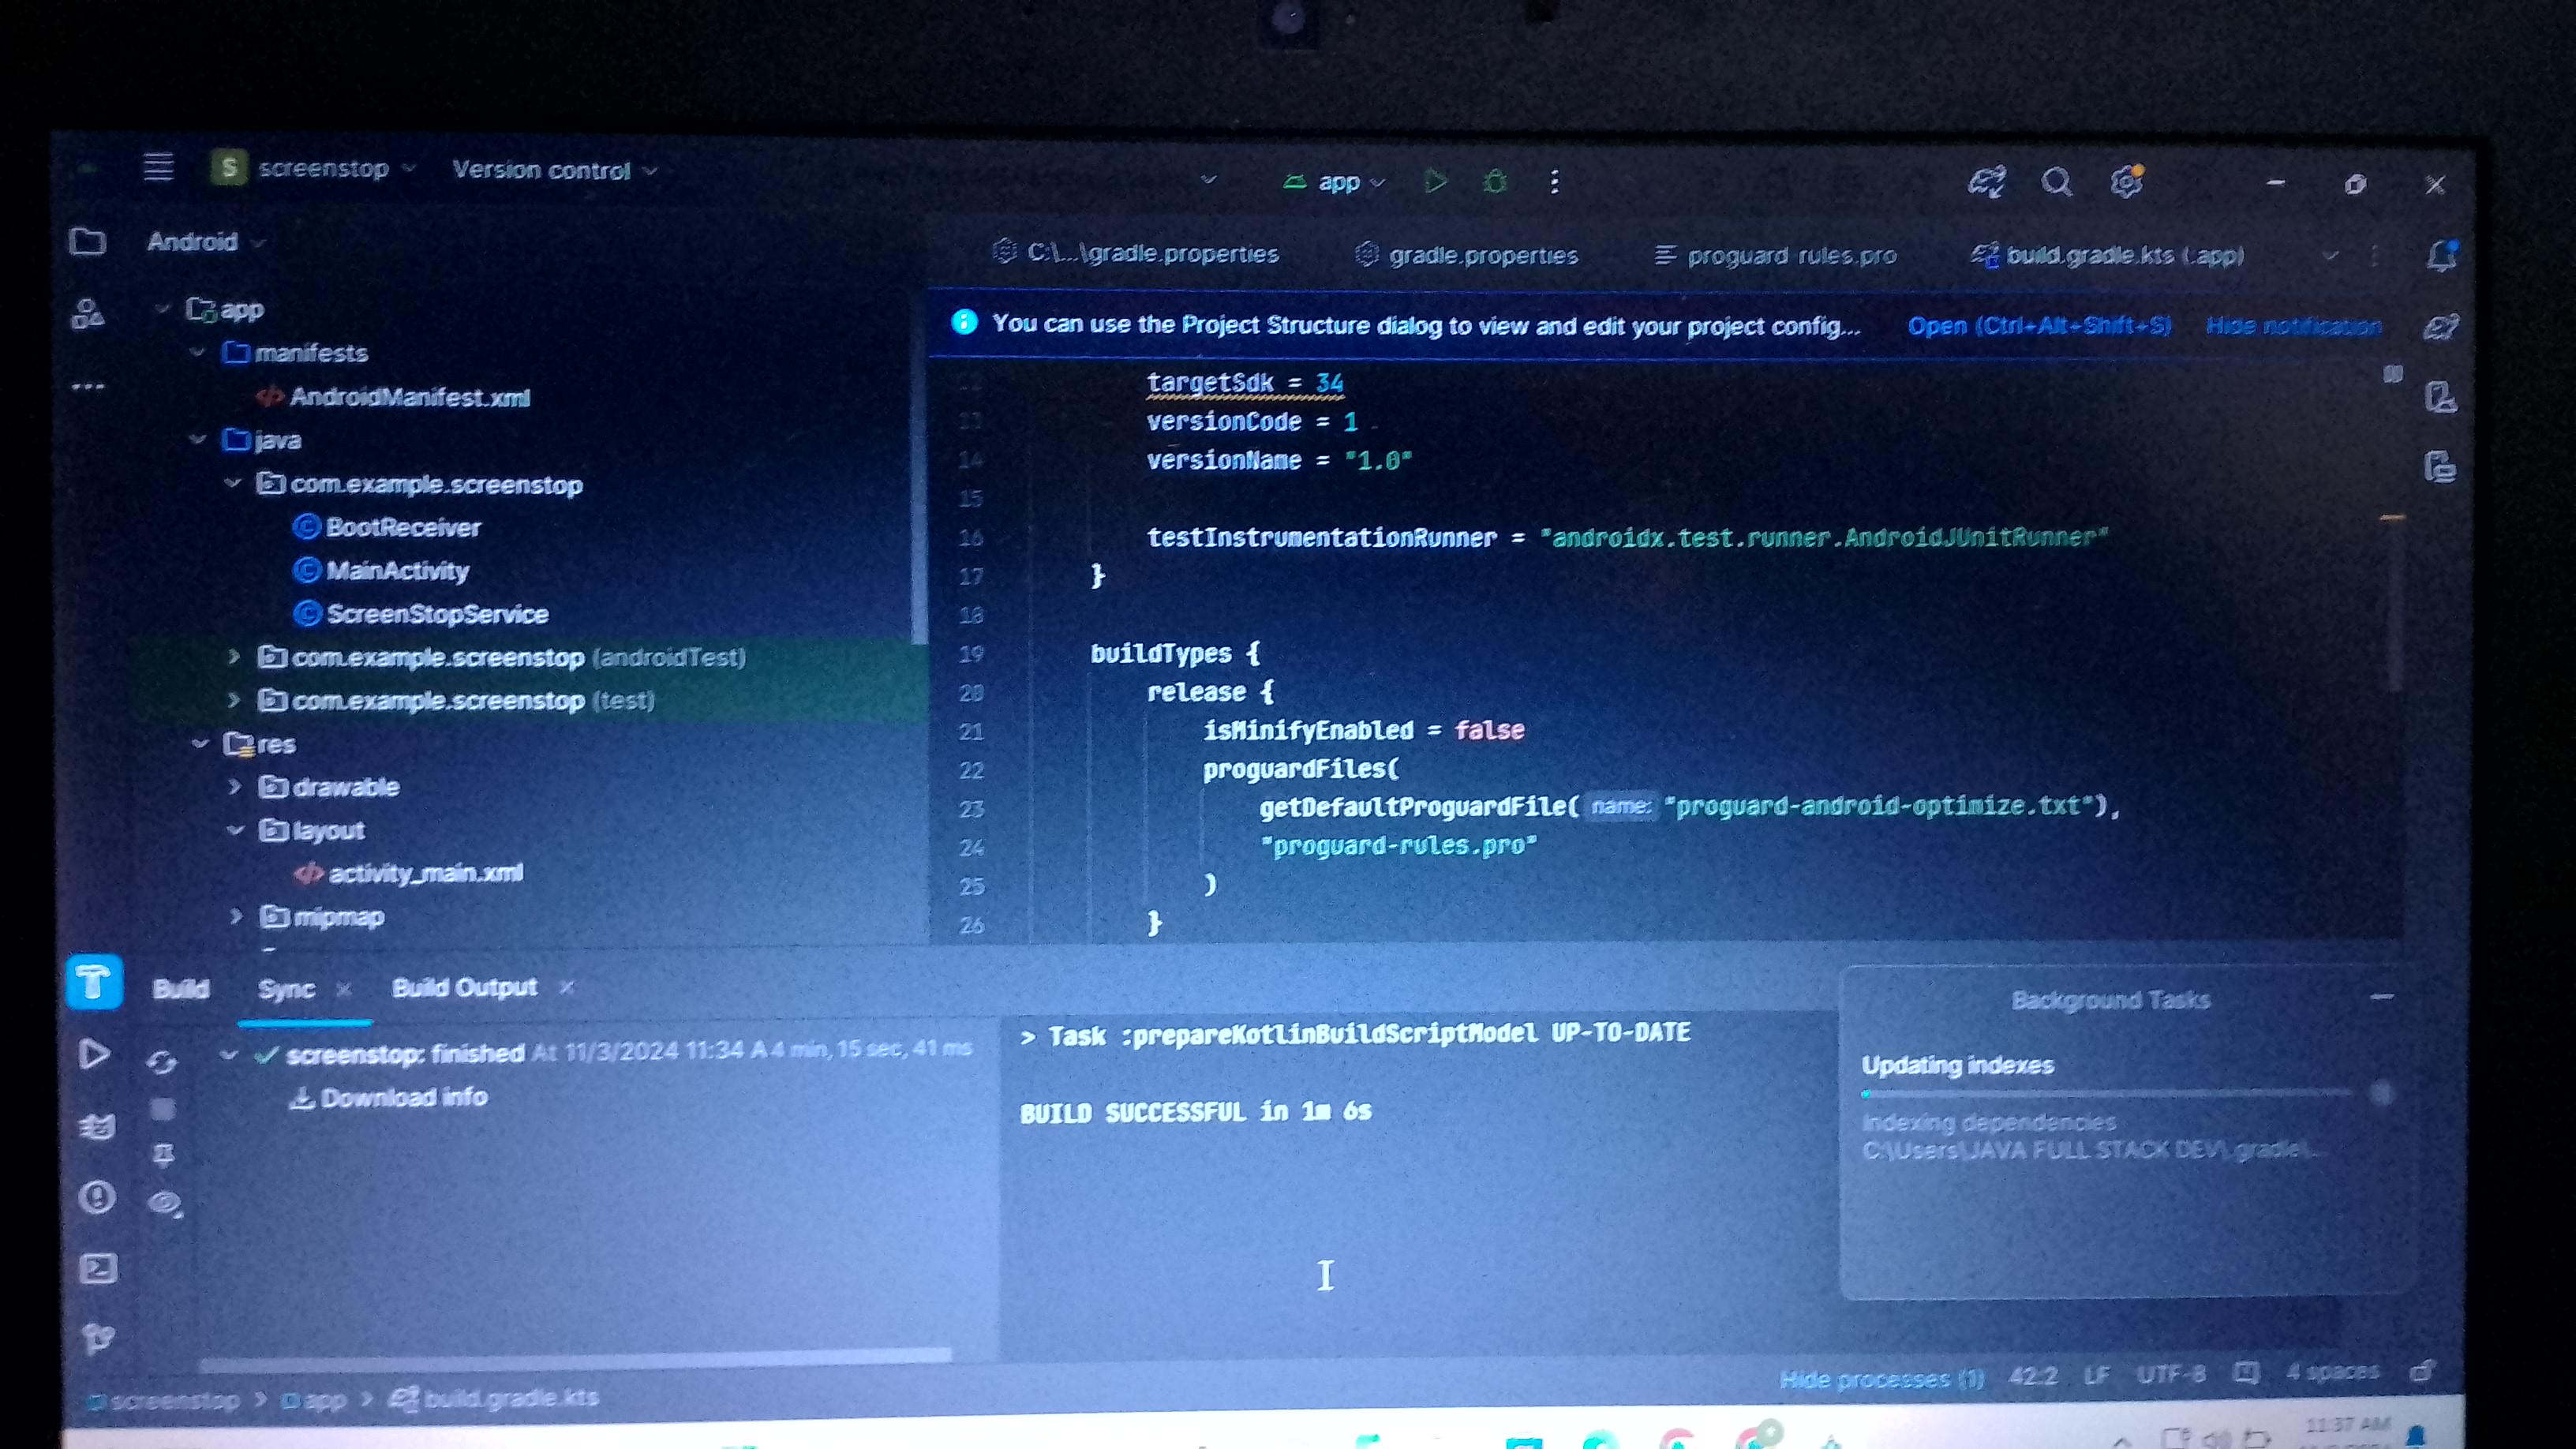Open the Search everywhere magnifier icon
This screenshot has height=1449, width=2576.
(2057, 182)
